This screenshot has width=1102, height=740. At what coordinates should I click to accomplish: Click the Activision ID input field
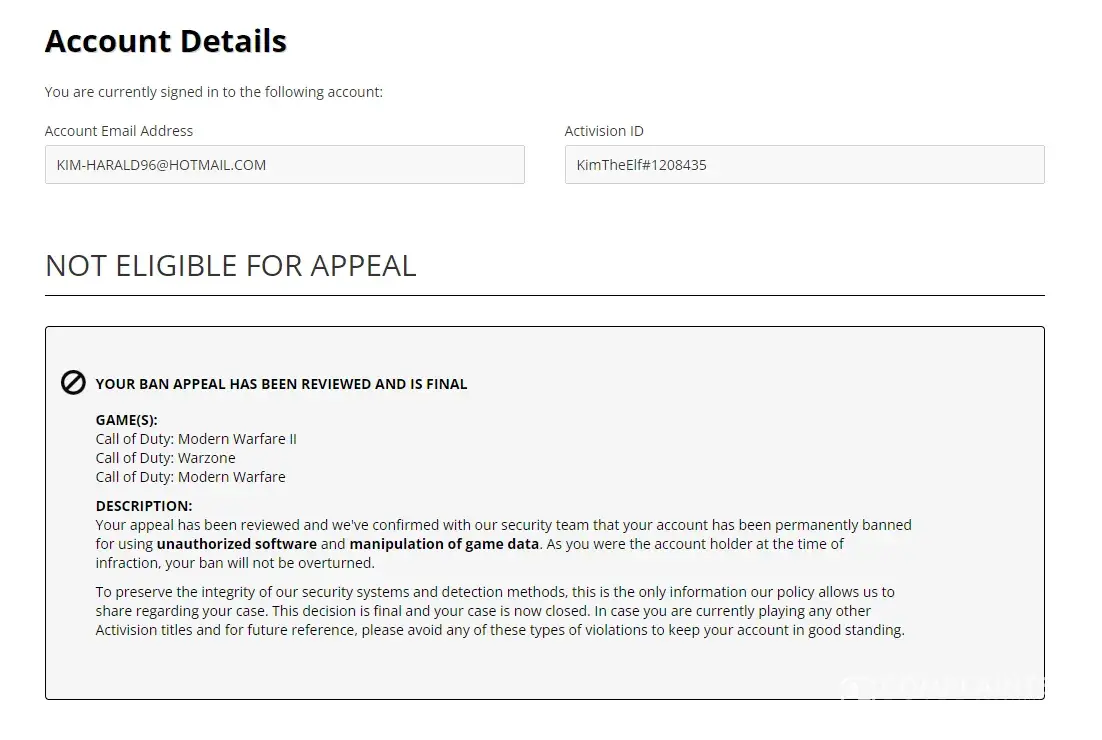[804, 165]
